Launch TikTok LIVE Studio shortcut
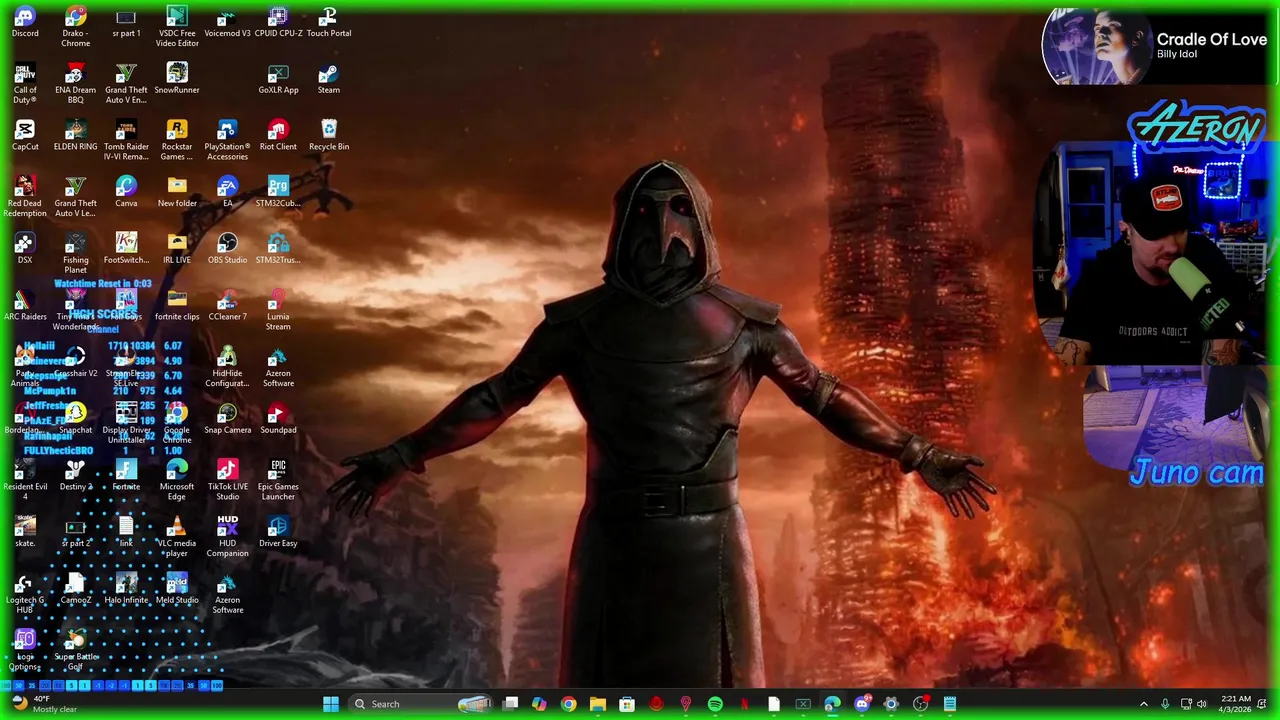Screen dimensions: 1280x720 pos(227,481)
